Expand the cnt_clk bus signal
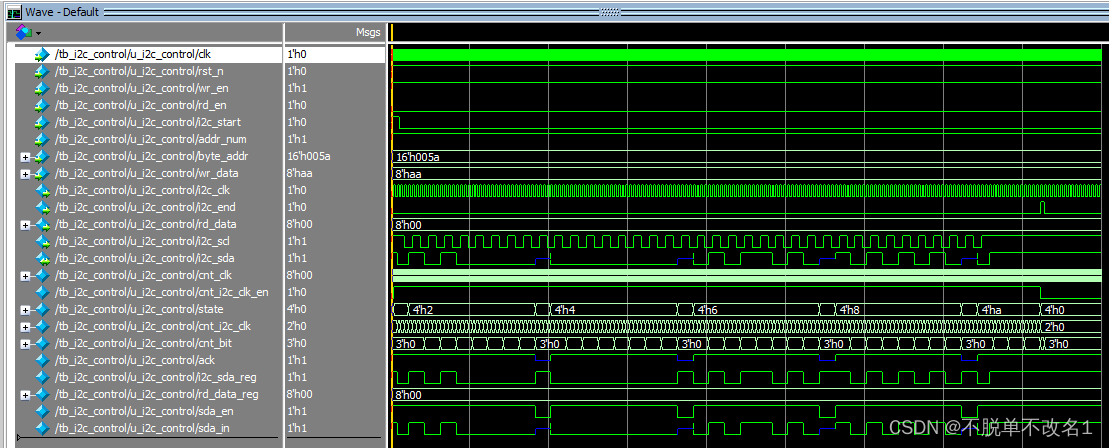 (26, 275)
